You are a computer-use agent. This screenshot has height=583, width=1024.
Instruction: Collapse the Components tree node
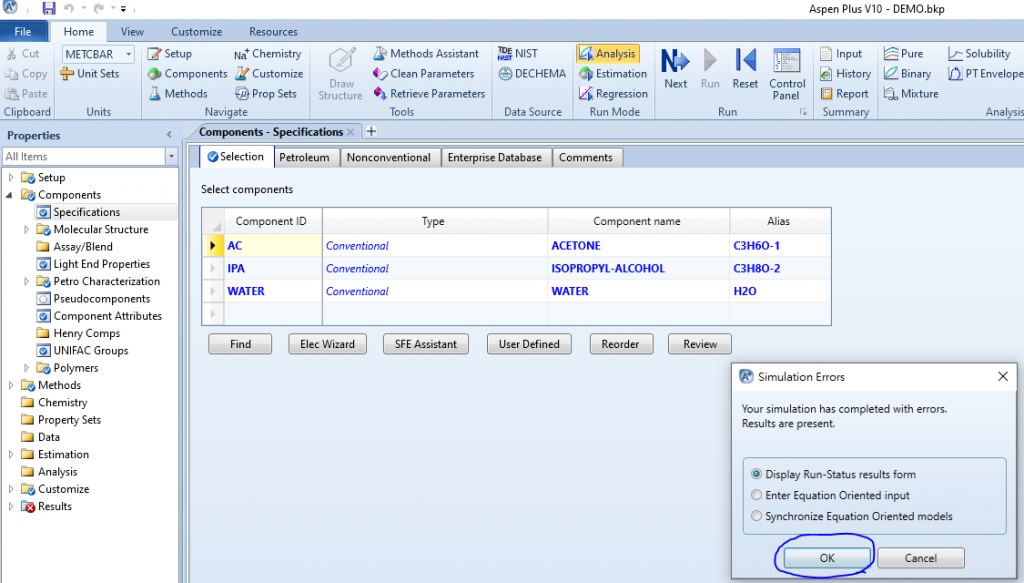tap(10, 195)
